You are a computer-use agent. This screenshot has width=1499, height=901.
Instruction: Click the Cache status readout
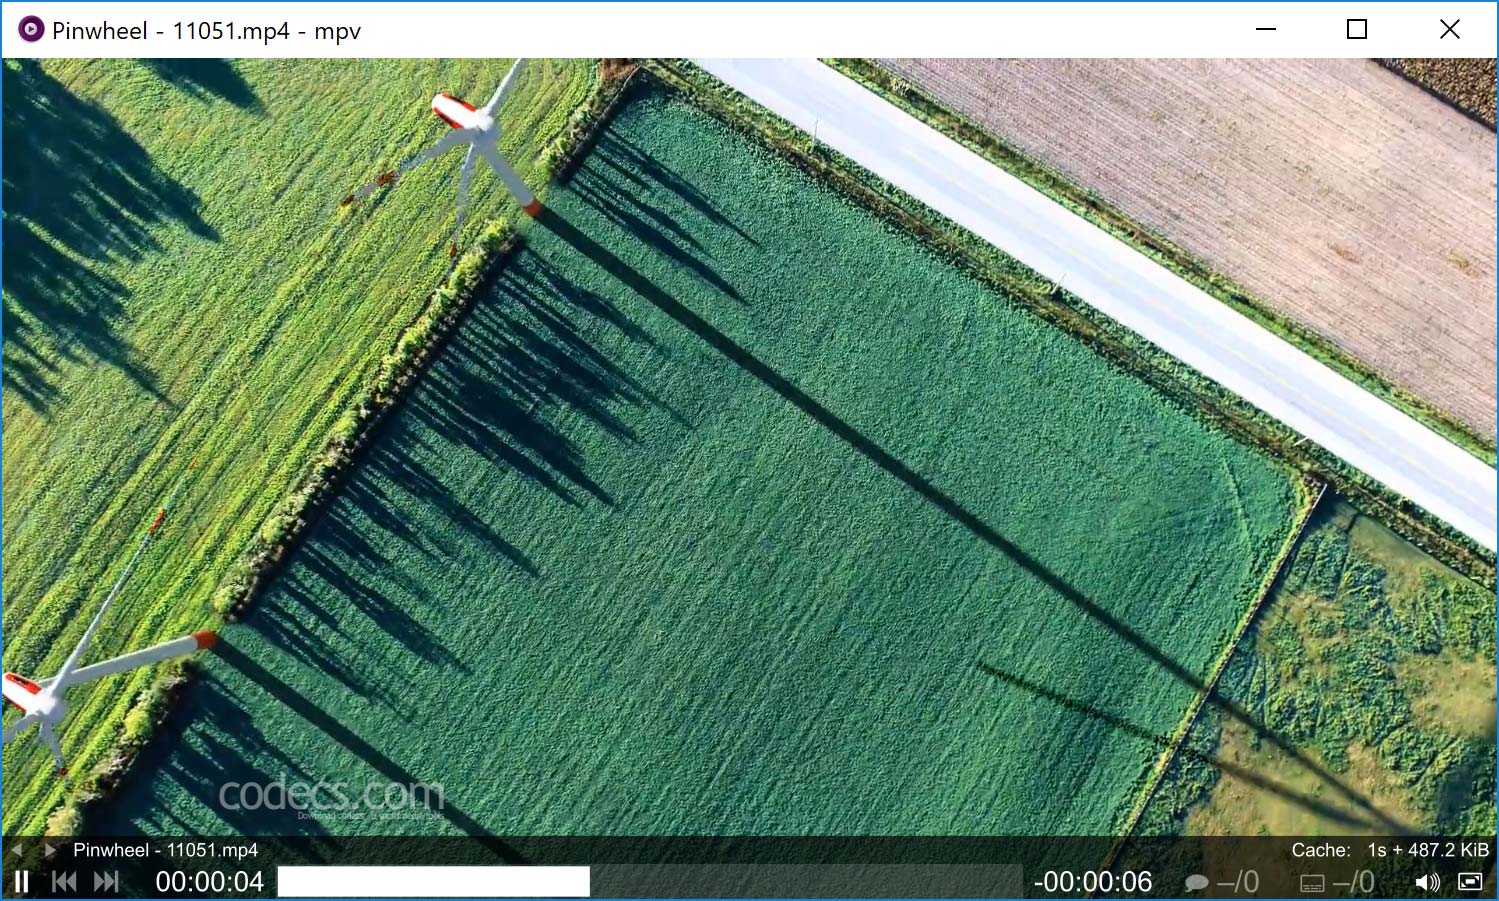(1390, 850)
